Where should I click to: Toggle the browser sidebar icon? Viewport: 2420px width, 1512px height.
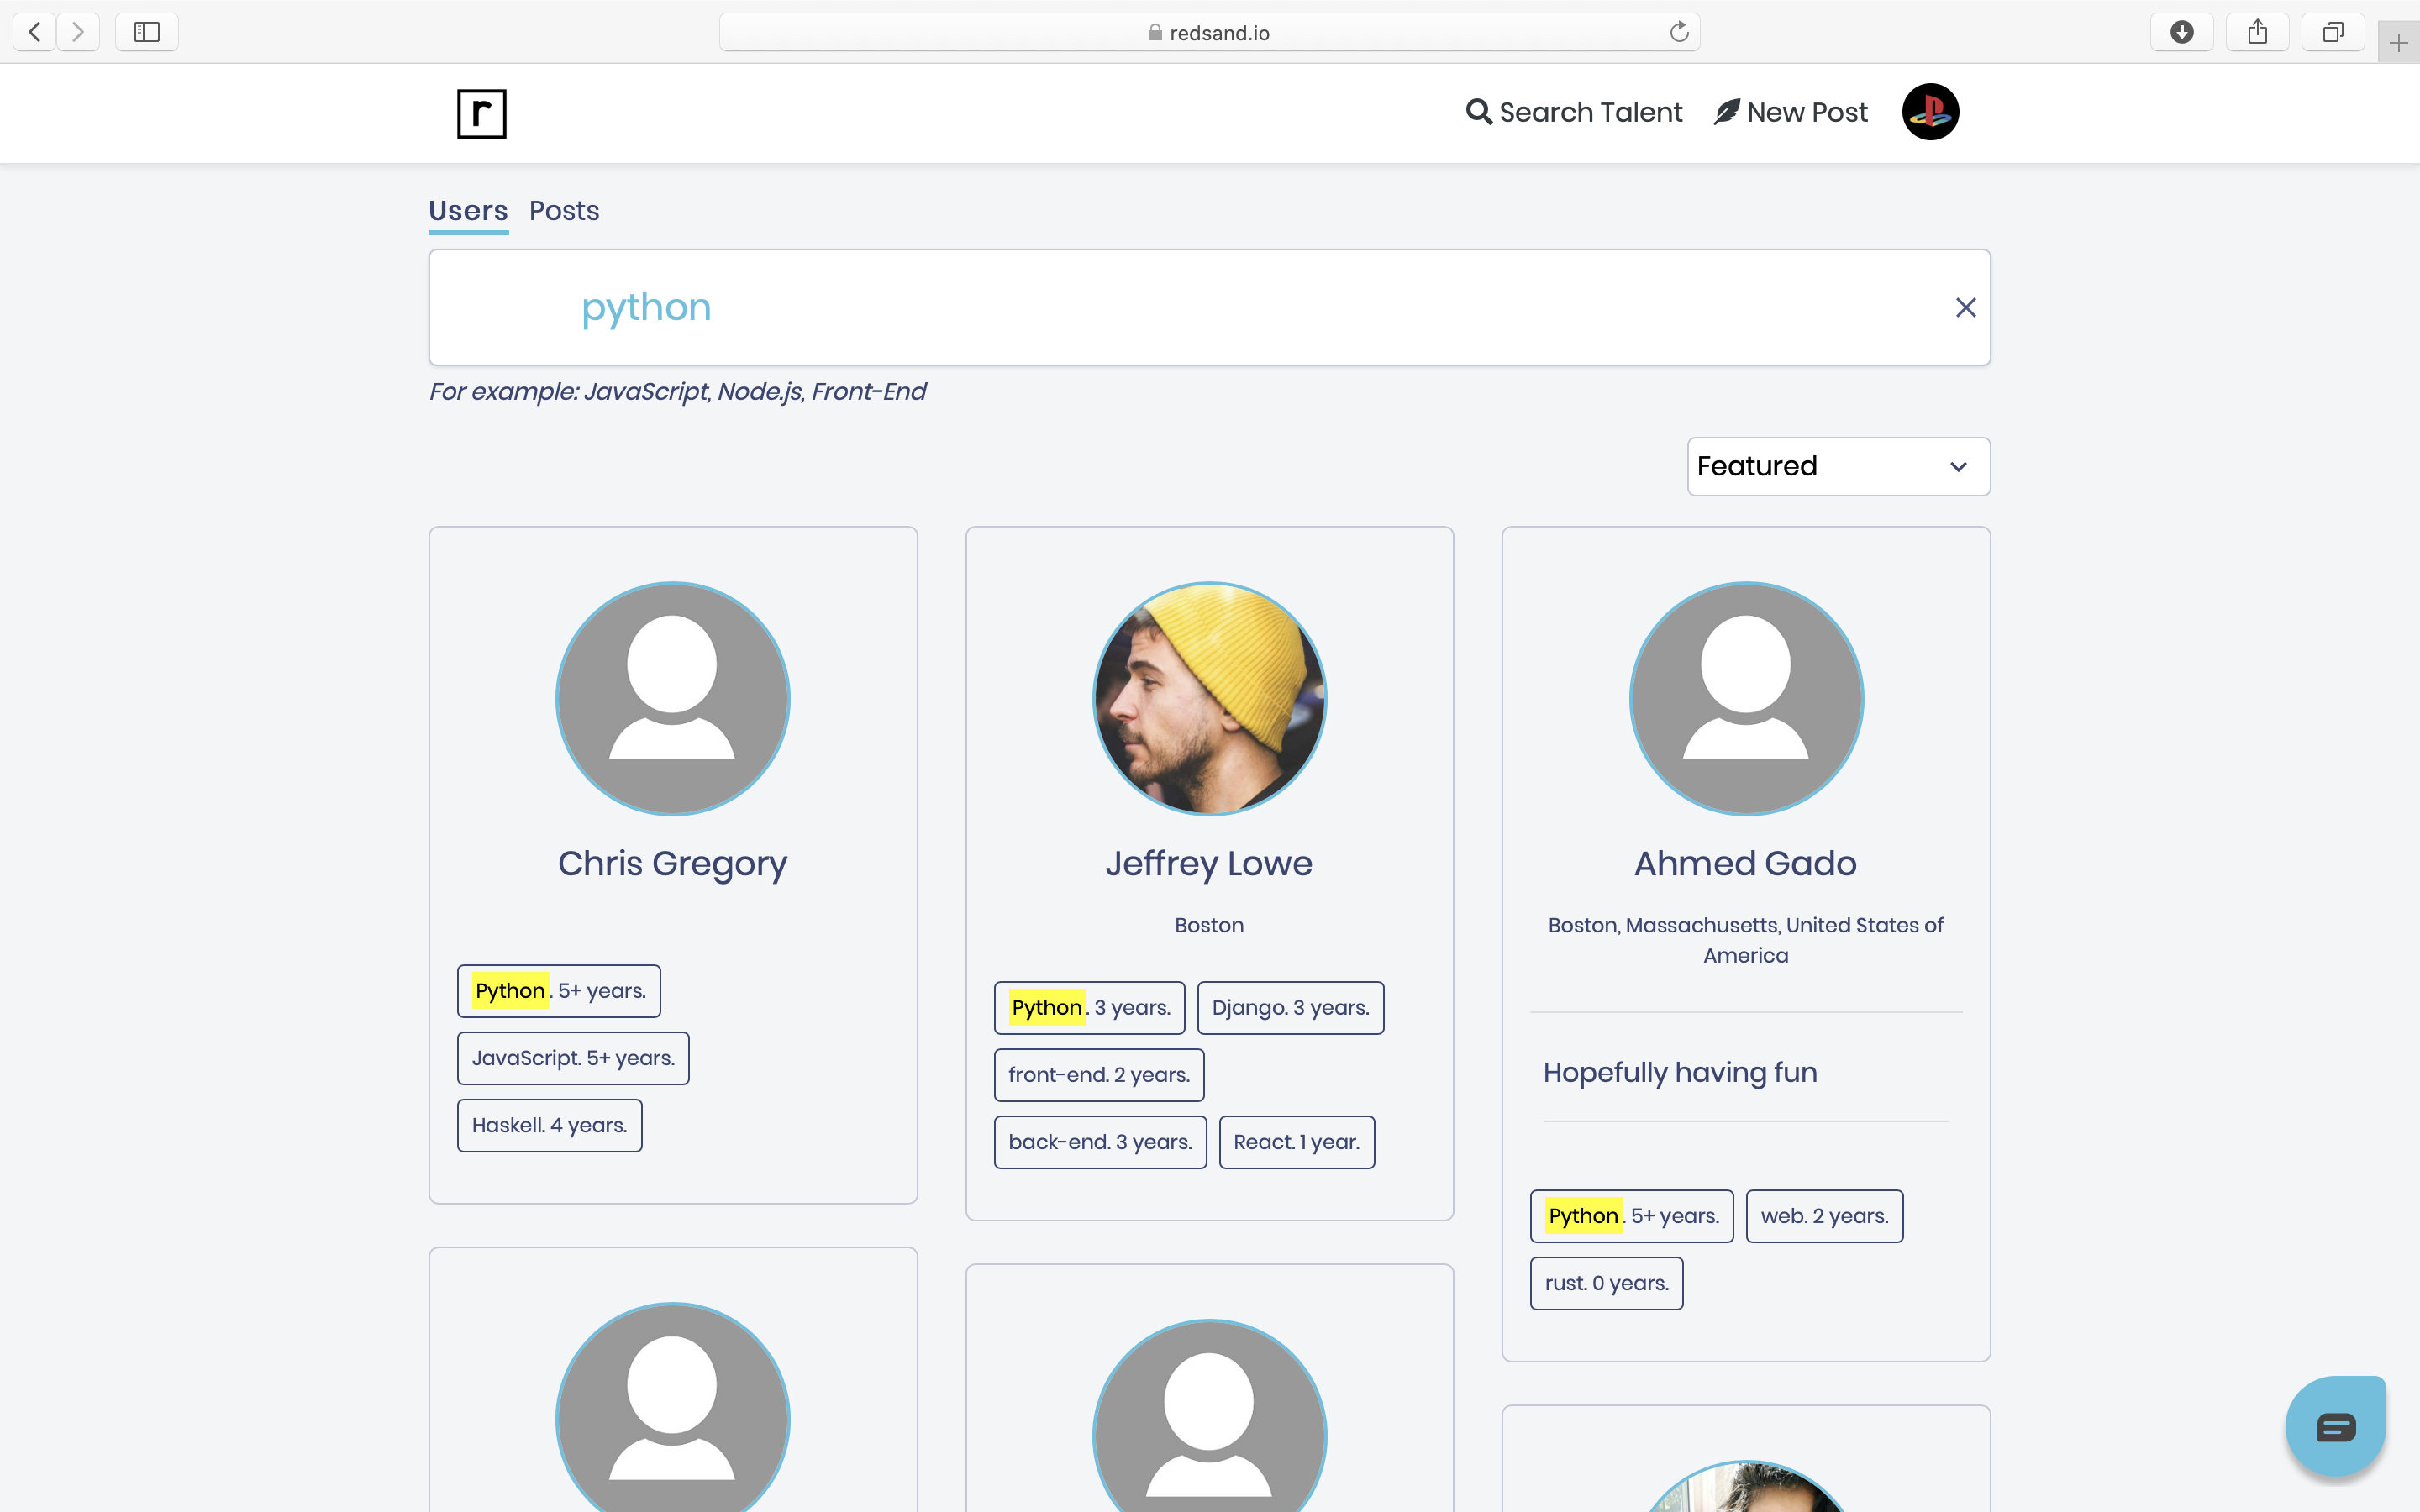pyautogui.click(x=146, y=31)
